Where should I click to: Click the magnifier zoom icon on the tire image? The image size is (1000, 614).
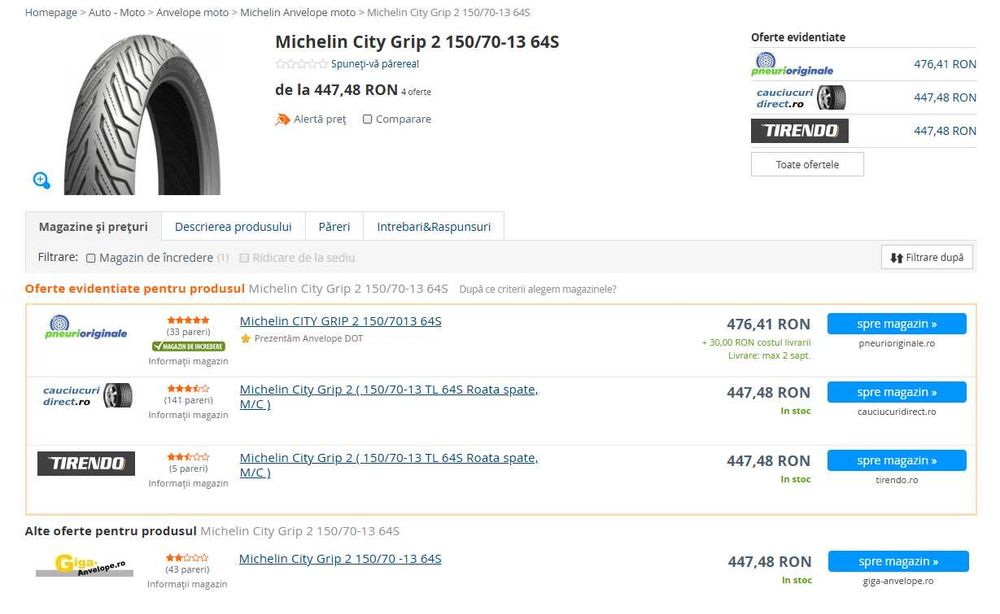coord(42,180)
